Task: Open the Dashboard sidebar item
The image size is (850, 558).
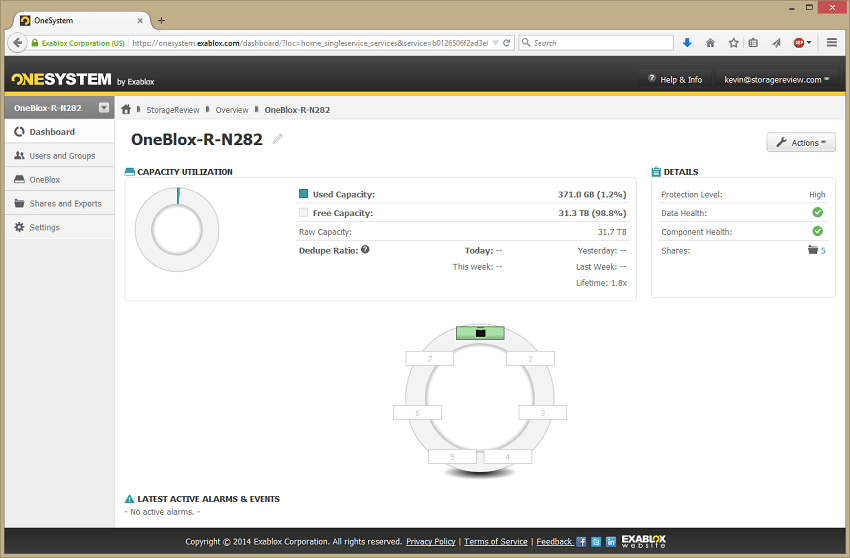Action: [60, 132]
